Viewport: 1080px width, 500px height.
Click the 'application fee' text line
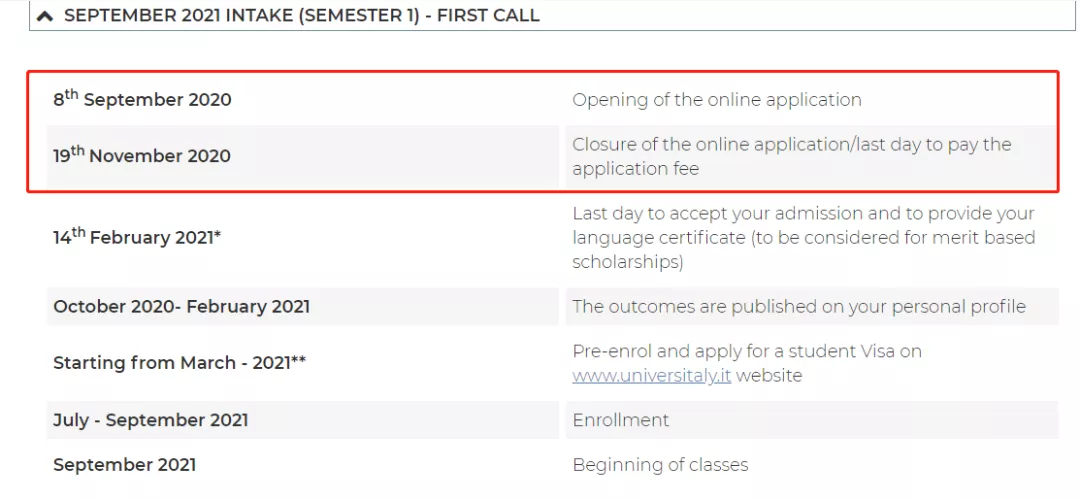point(635,168)
